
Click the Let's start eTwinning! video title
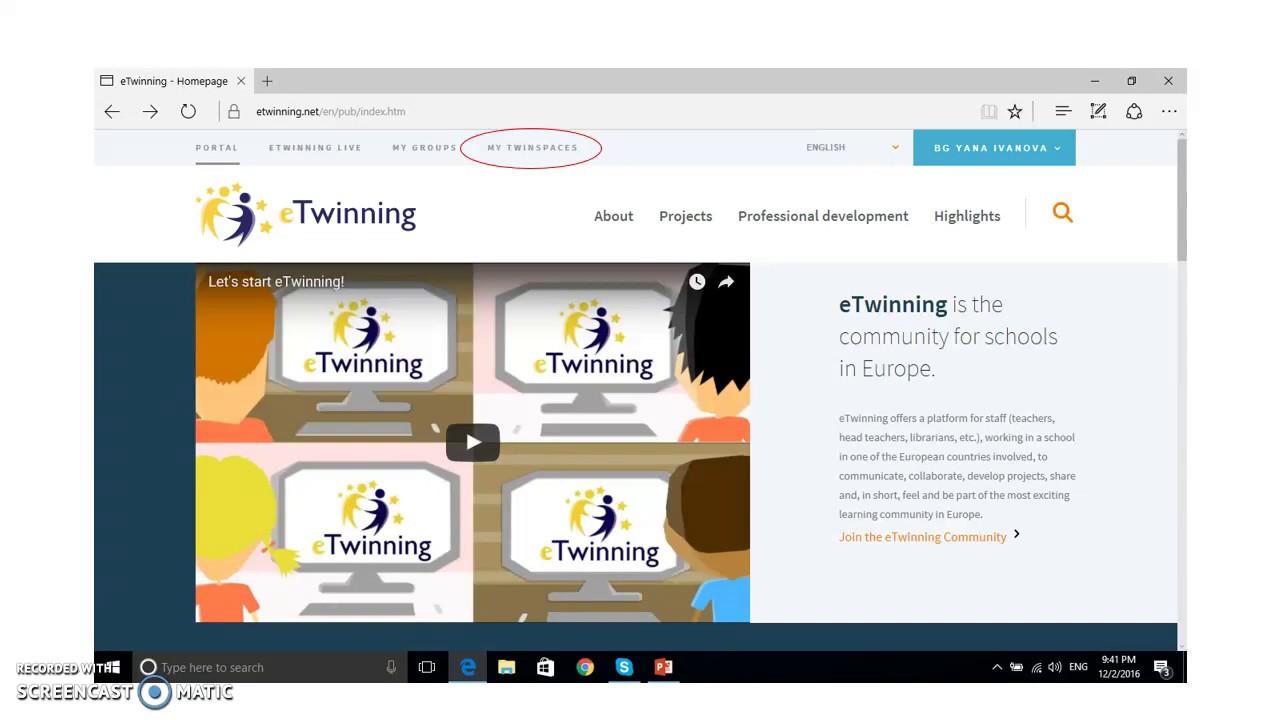click(x=276, y=282)
